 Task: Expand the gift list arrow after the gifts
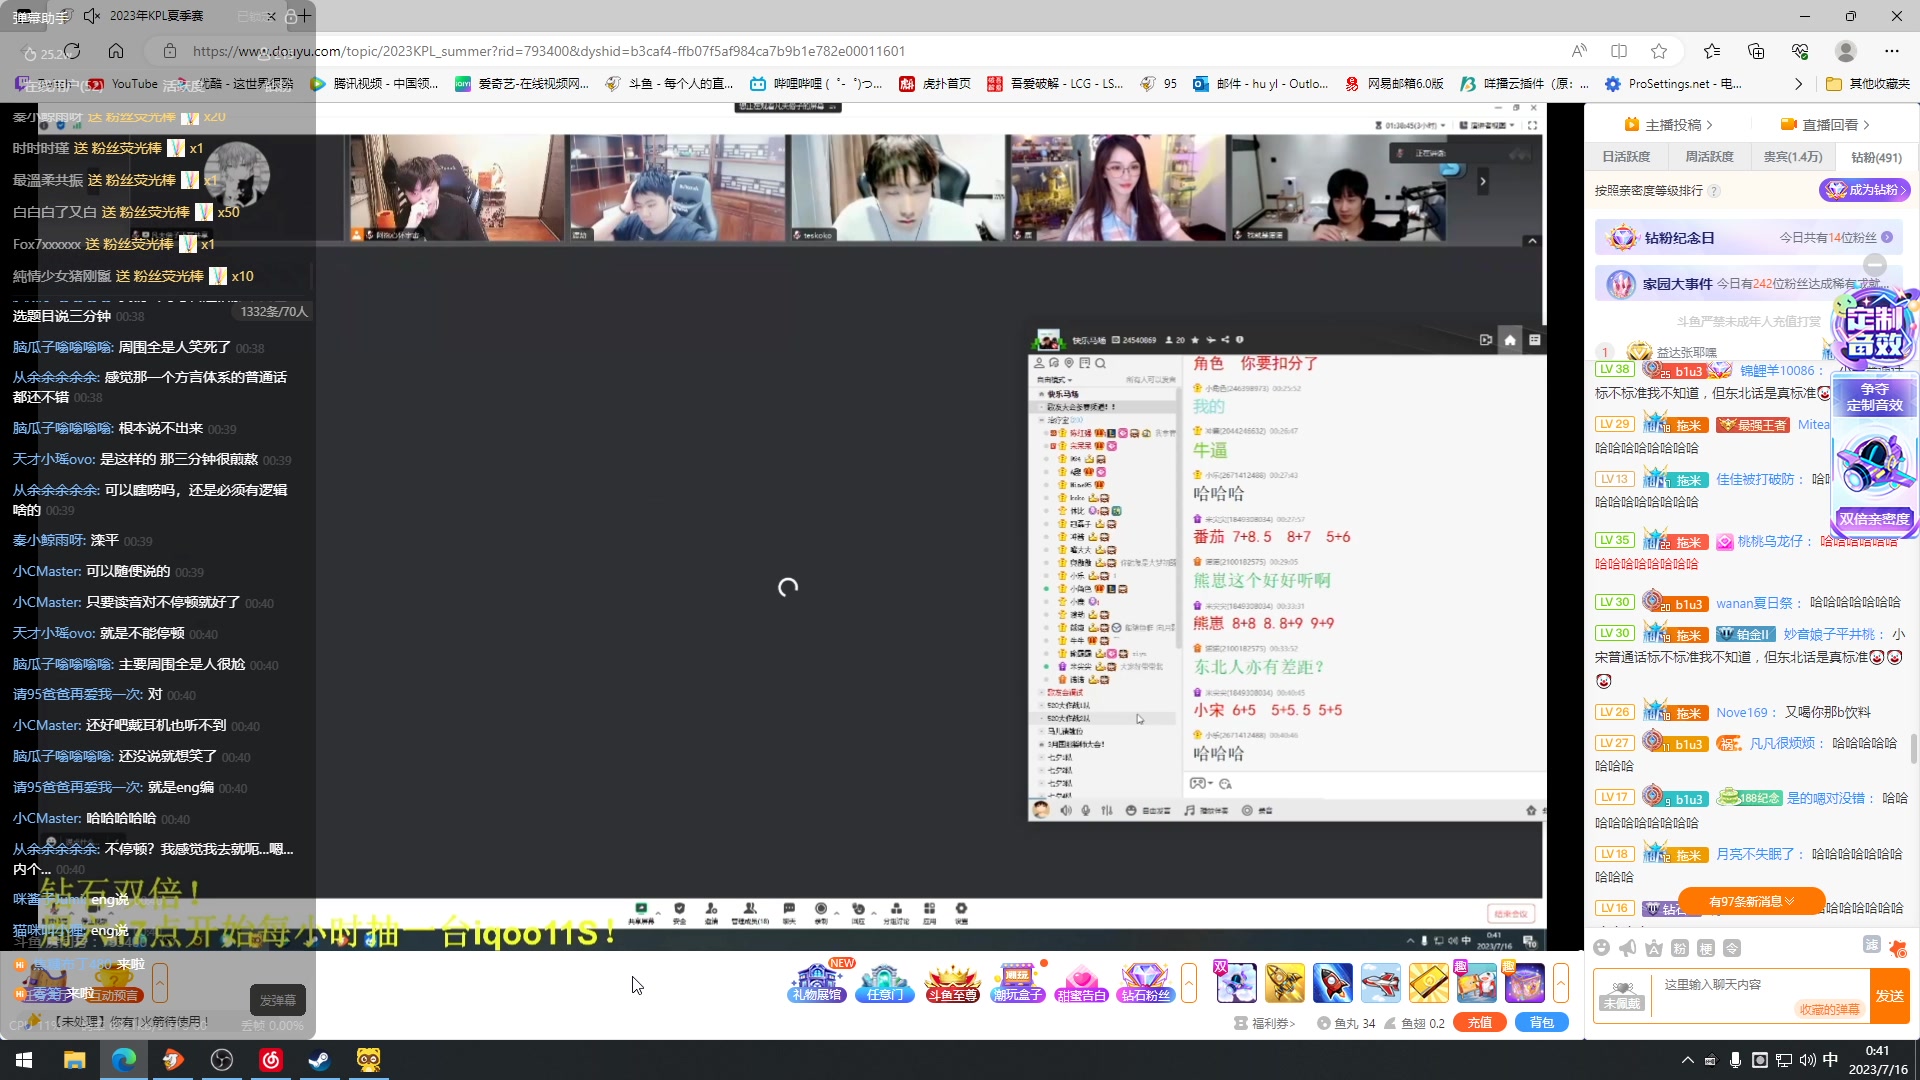[1560, 982]
